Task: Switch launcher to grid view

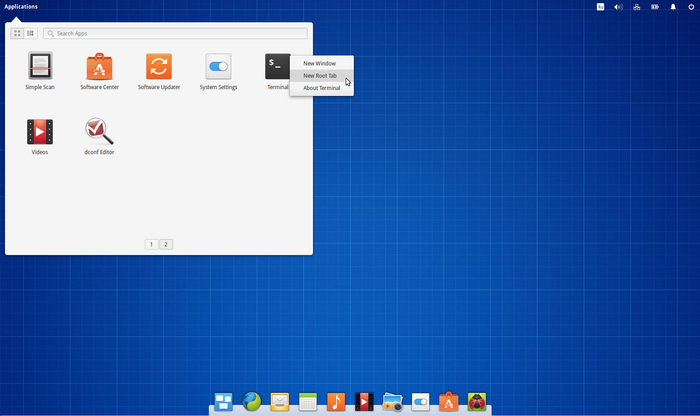Action: click(17, 33)
